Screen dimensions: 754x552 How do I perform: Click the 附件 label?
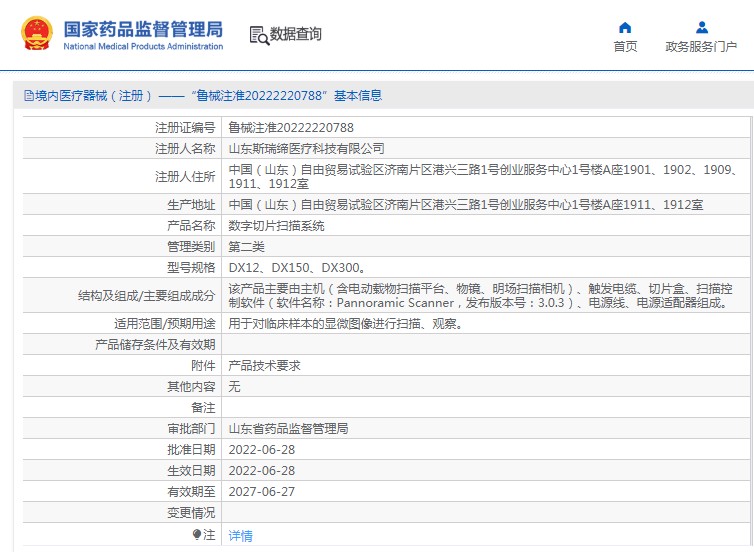coord(203,365)
